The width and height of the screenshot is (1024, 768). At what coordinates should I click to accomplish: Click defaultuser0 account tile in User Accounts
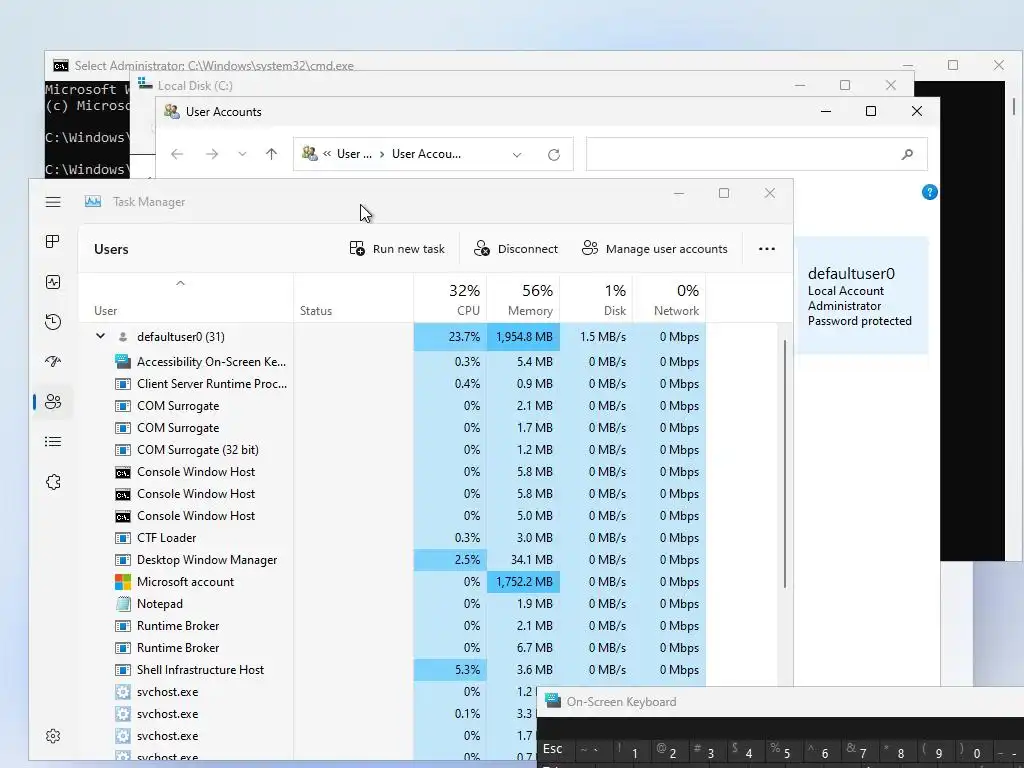click(x=861, y=296)
